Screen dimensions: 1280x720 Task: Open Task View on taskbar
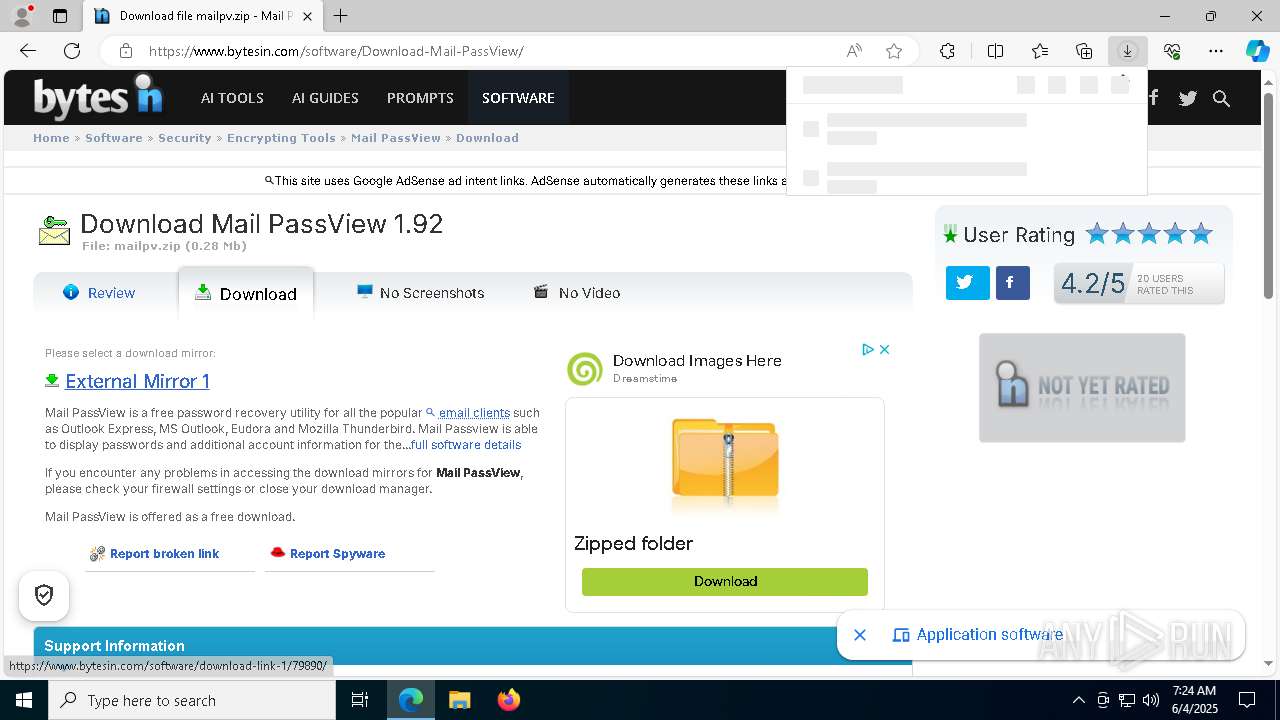[x=360, y=700]
